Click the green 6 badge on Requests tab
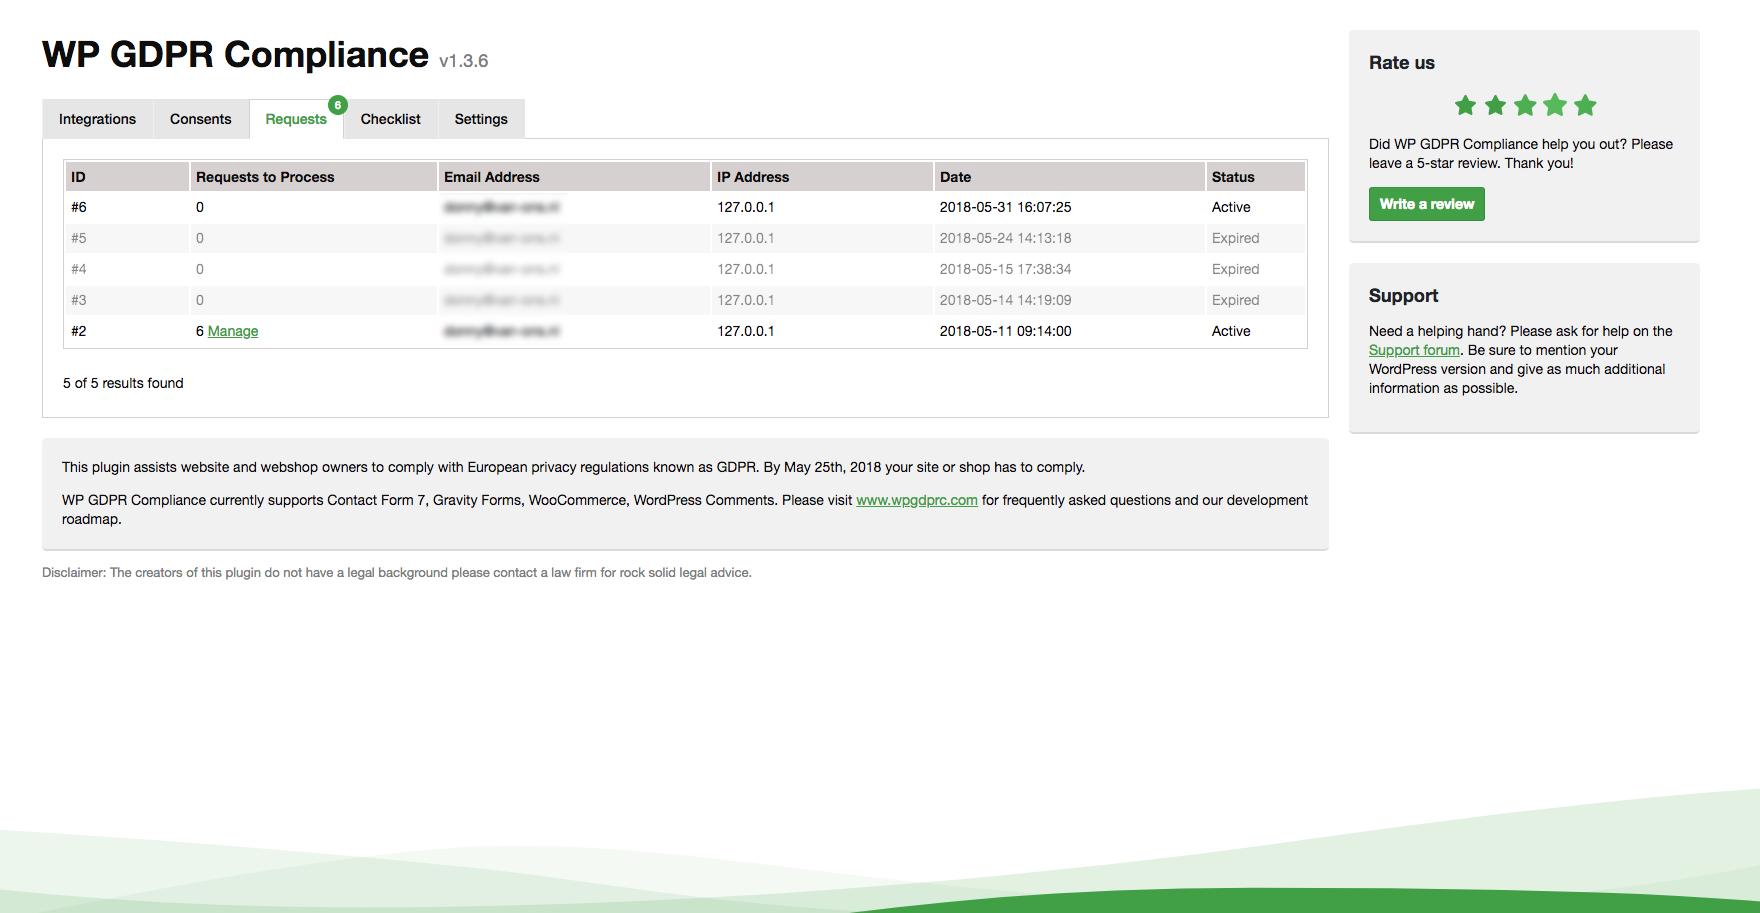 click(338, 105)
